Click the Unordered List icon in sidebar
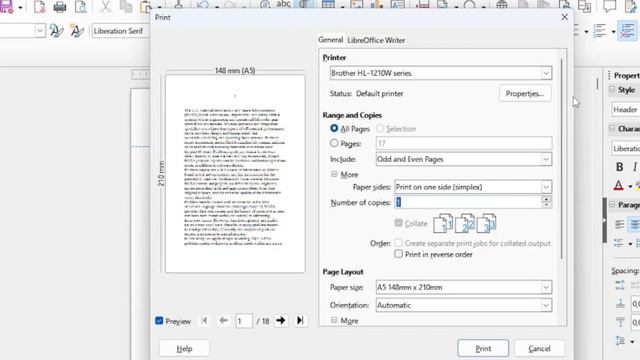This screenshot has width=640, height=360. [x=619, y=243]
